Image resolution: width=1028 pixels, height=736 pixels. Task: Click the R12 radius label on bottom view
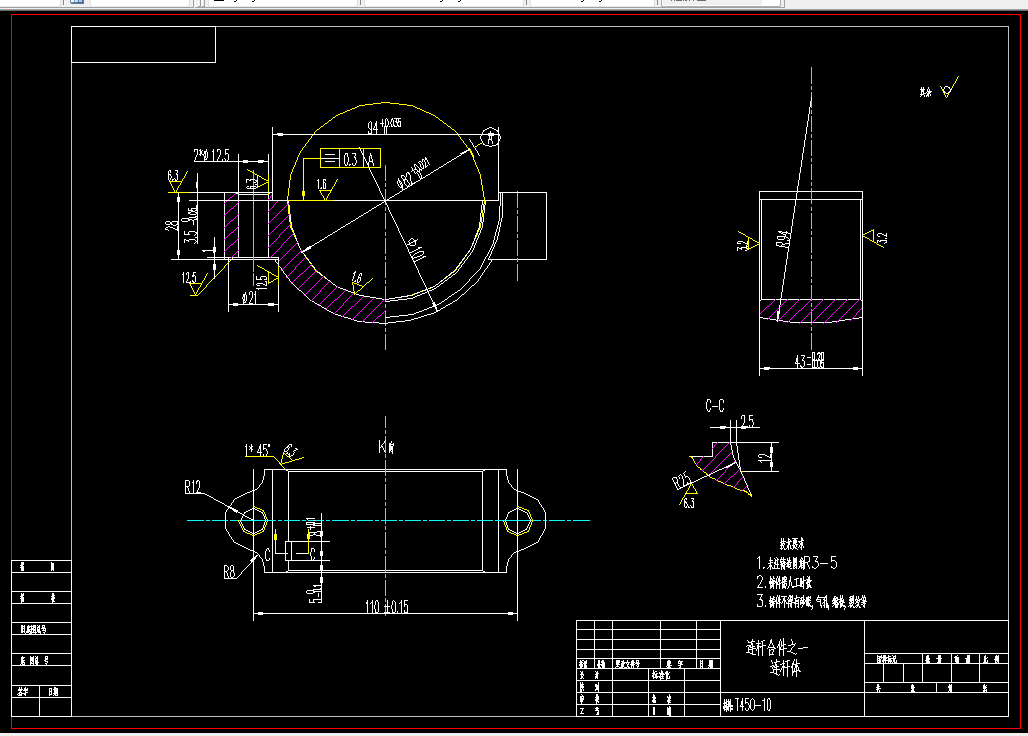tap(193, 485)
